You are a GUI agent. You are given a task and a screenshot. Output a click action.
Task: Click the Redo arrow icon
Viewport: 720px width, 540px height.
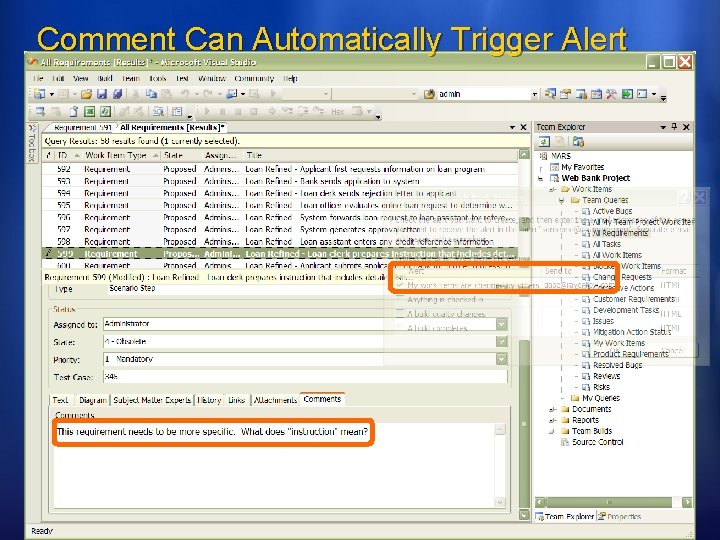(x=208, y=94)
